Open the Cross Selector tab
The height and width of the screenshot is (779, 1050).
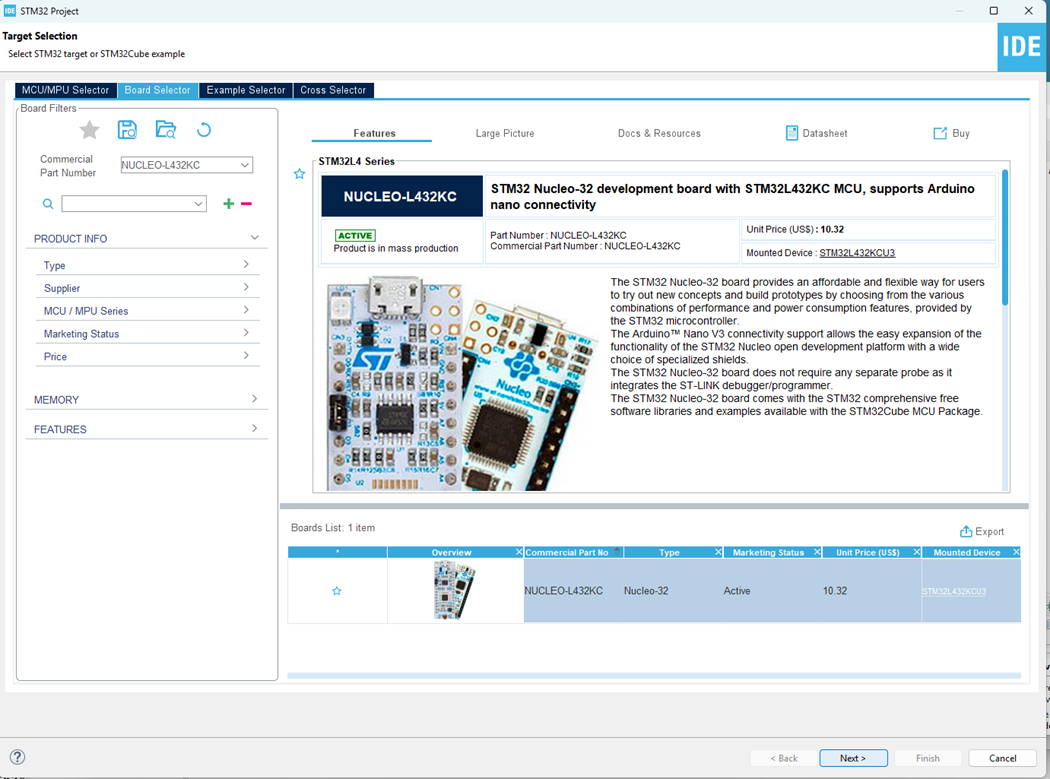point(333,90)
